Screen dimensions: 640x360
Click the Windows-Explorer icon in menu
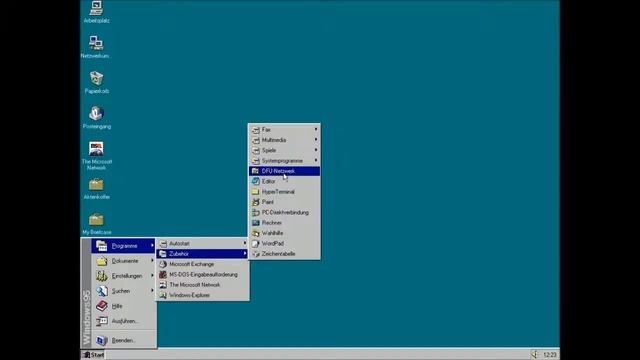click(x=163, y=295)
